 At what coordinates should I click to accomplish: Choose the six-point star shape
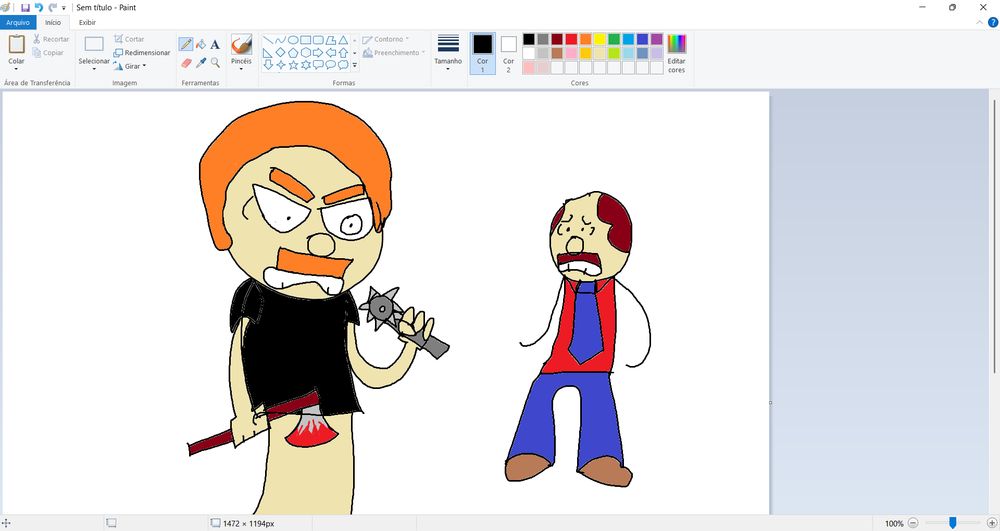point(305,64)
